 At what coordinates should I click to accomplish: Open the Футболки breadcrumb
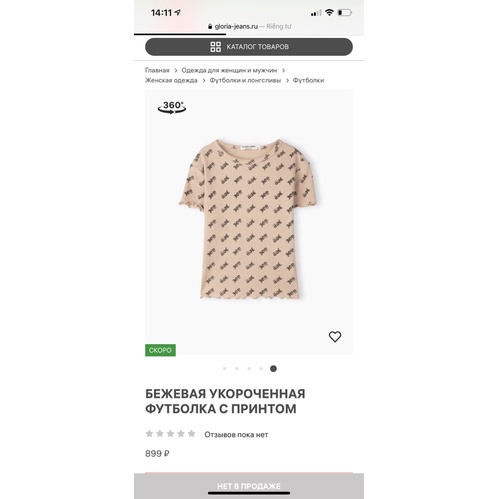click(x=308, y=80)
